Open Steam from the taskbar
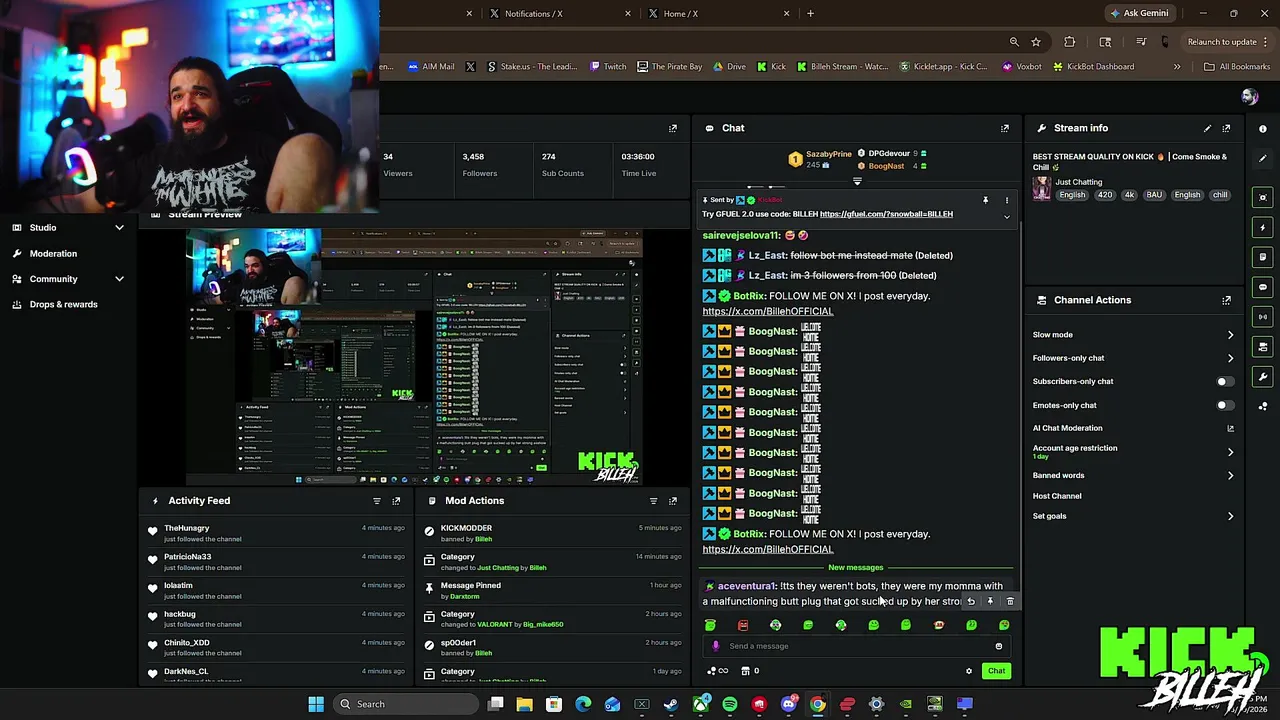 coord(671,704)
